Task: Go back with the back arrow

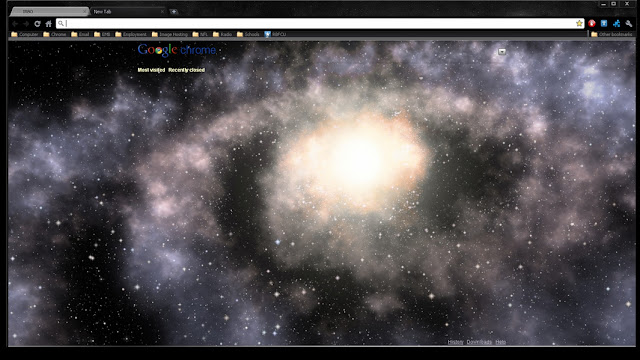Action: [x=15, y=24]
